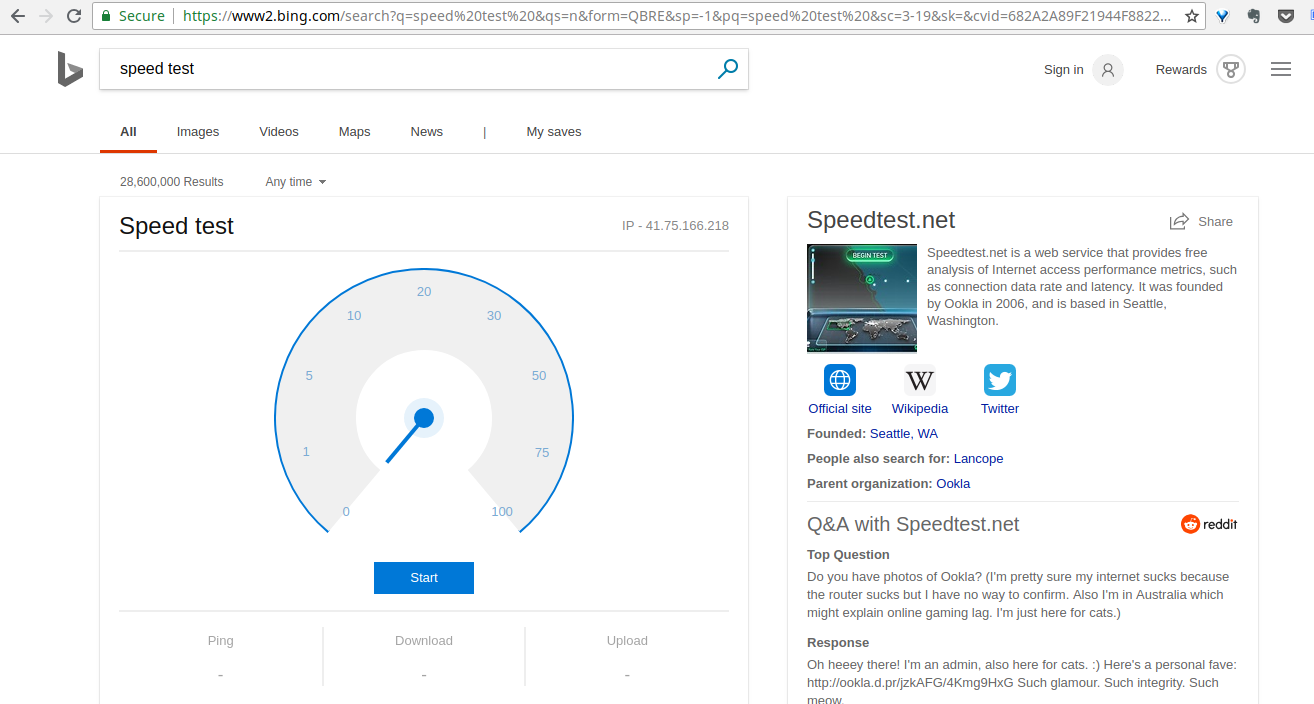1314x704 pixels.
Task: Switch to the Maps tab
Action: coord(354,132)
